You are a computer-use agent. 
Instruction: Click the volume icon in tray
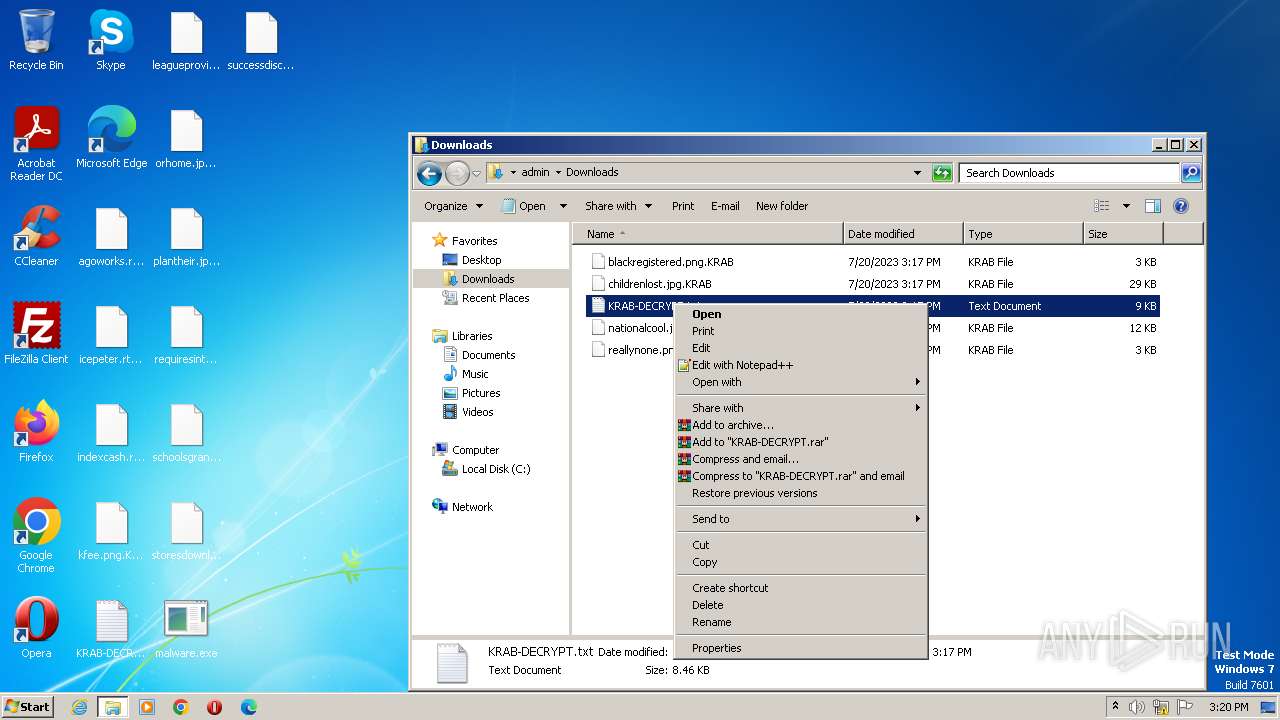(1136, 707)
